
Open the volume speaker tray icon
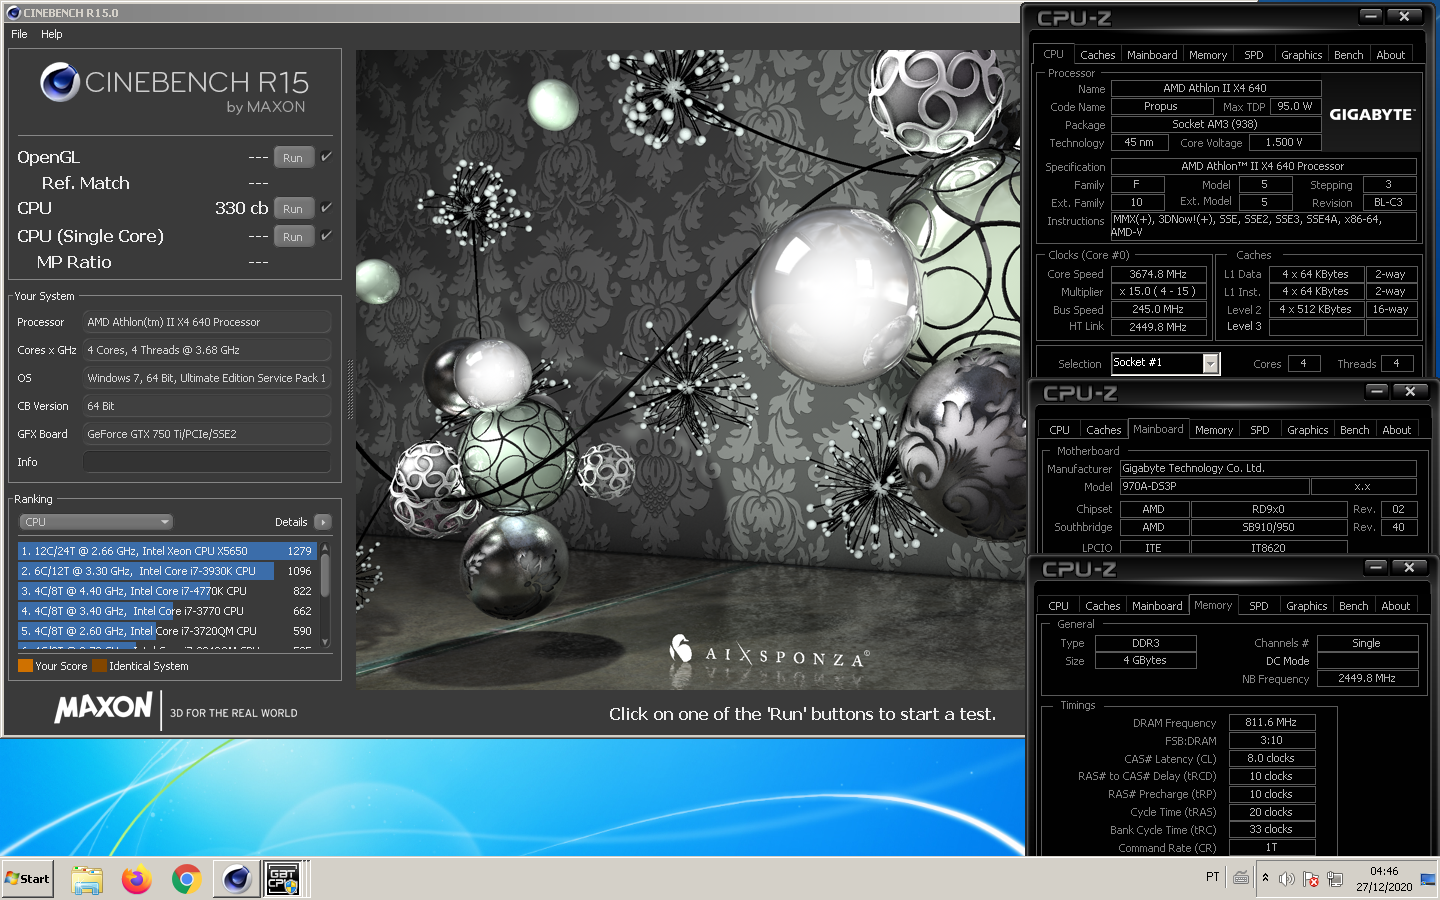[1287, 879]
